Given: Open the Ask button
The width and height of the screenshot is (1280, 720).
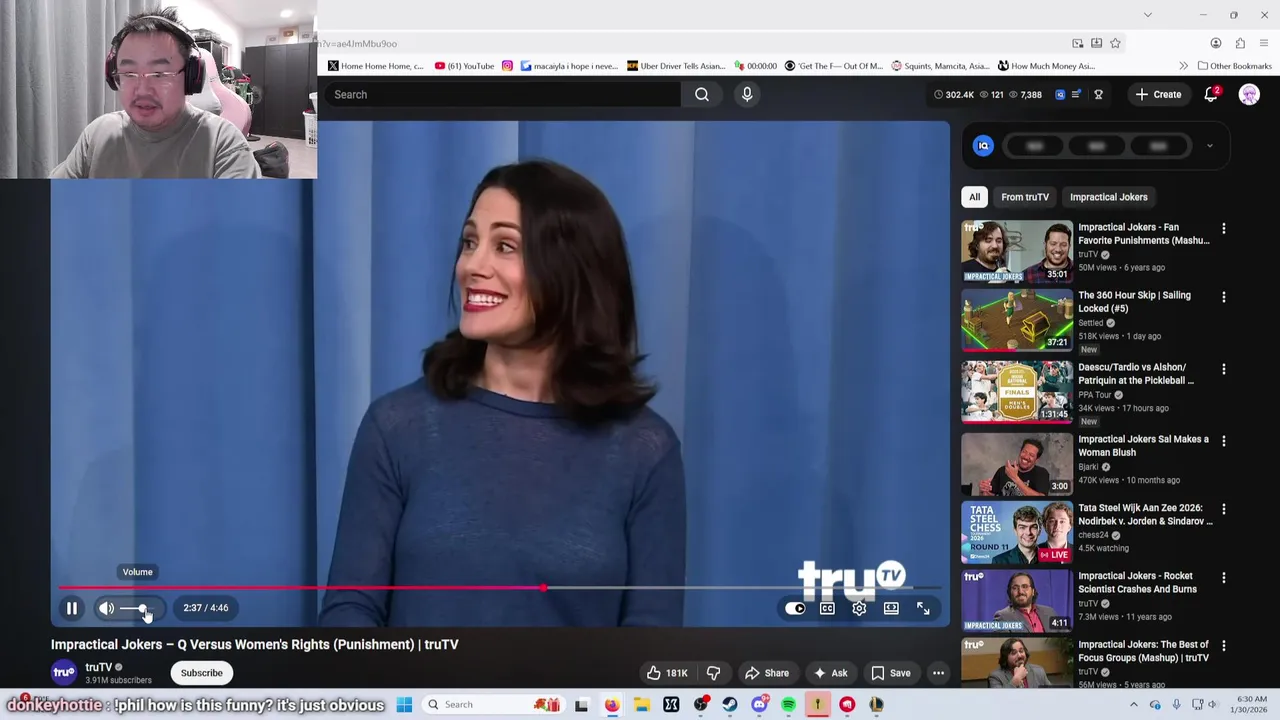Looking at the screenshot, I should coord(830,673).
